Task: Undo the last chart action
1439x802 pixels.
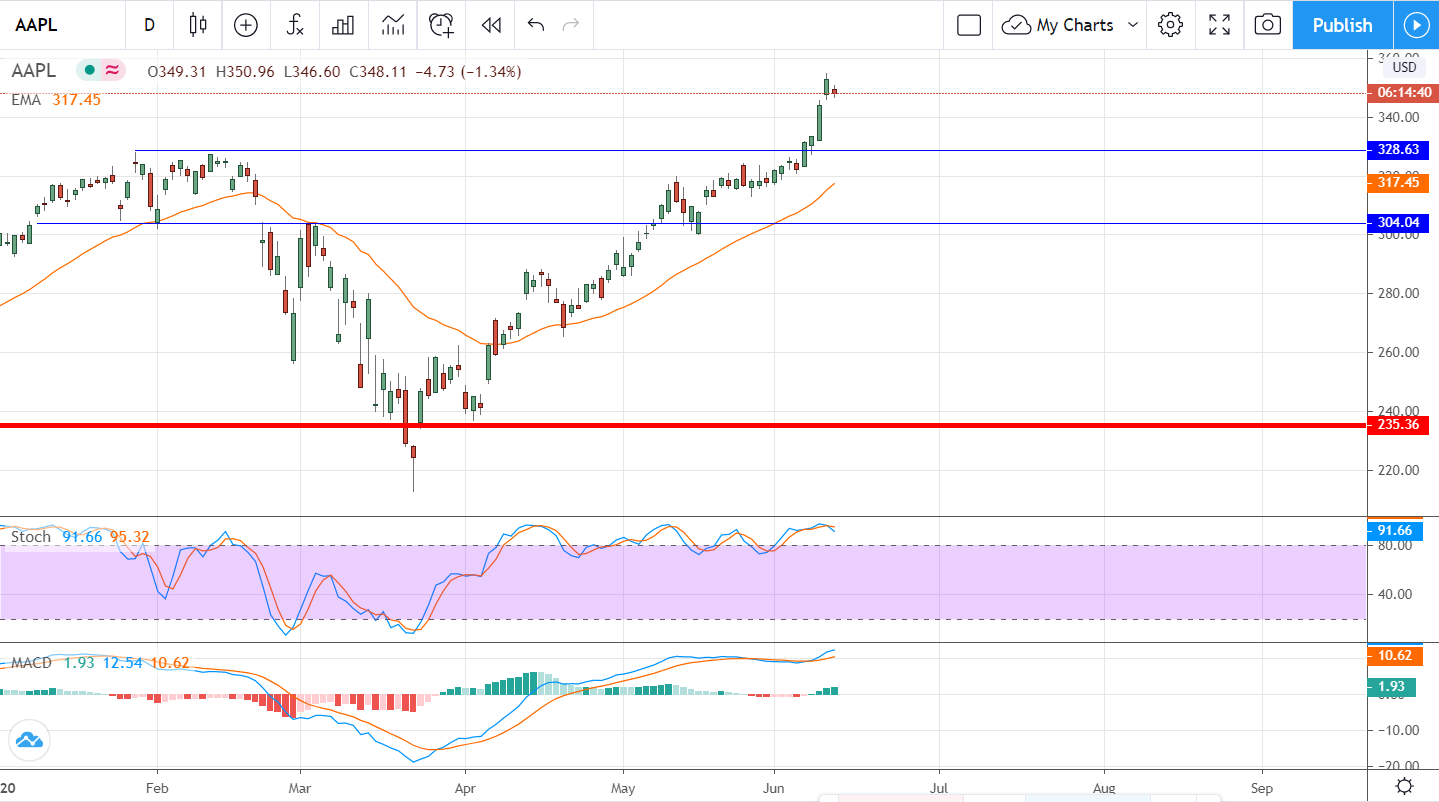Action: [x=536, y=25]
